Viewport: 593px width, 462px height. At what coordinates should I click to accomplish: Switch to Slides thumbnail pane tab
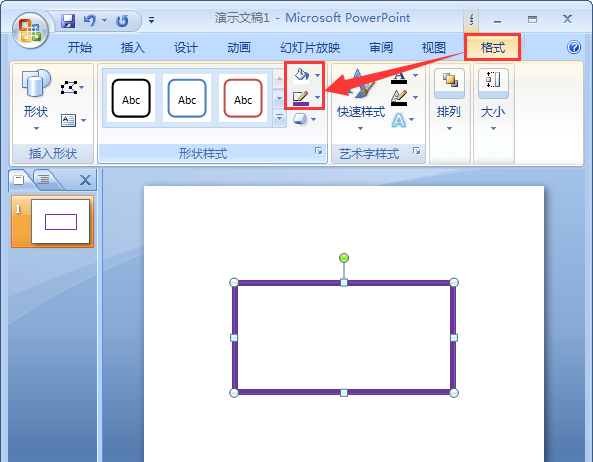click(19, 179)
